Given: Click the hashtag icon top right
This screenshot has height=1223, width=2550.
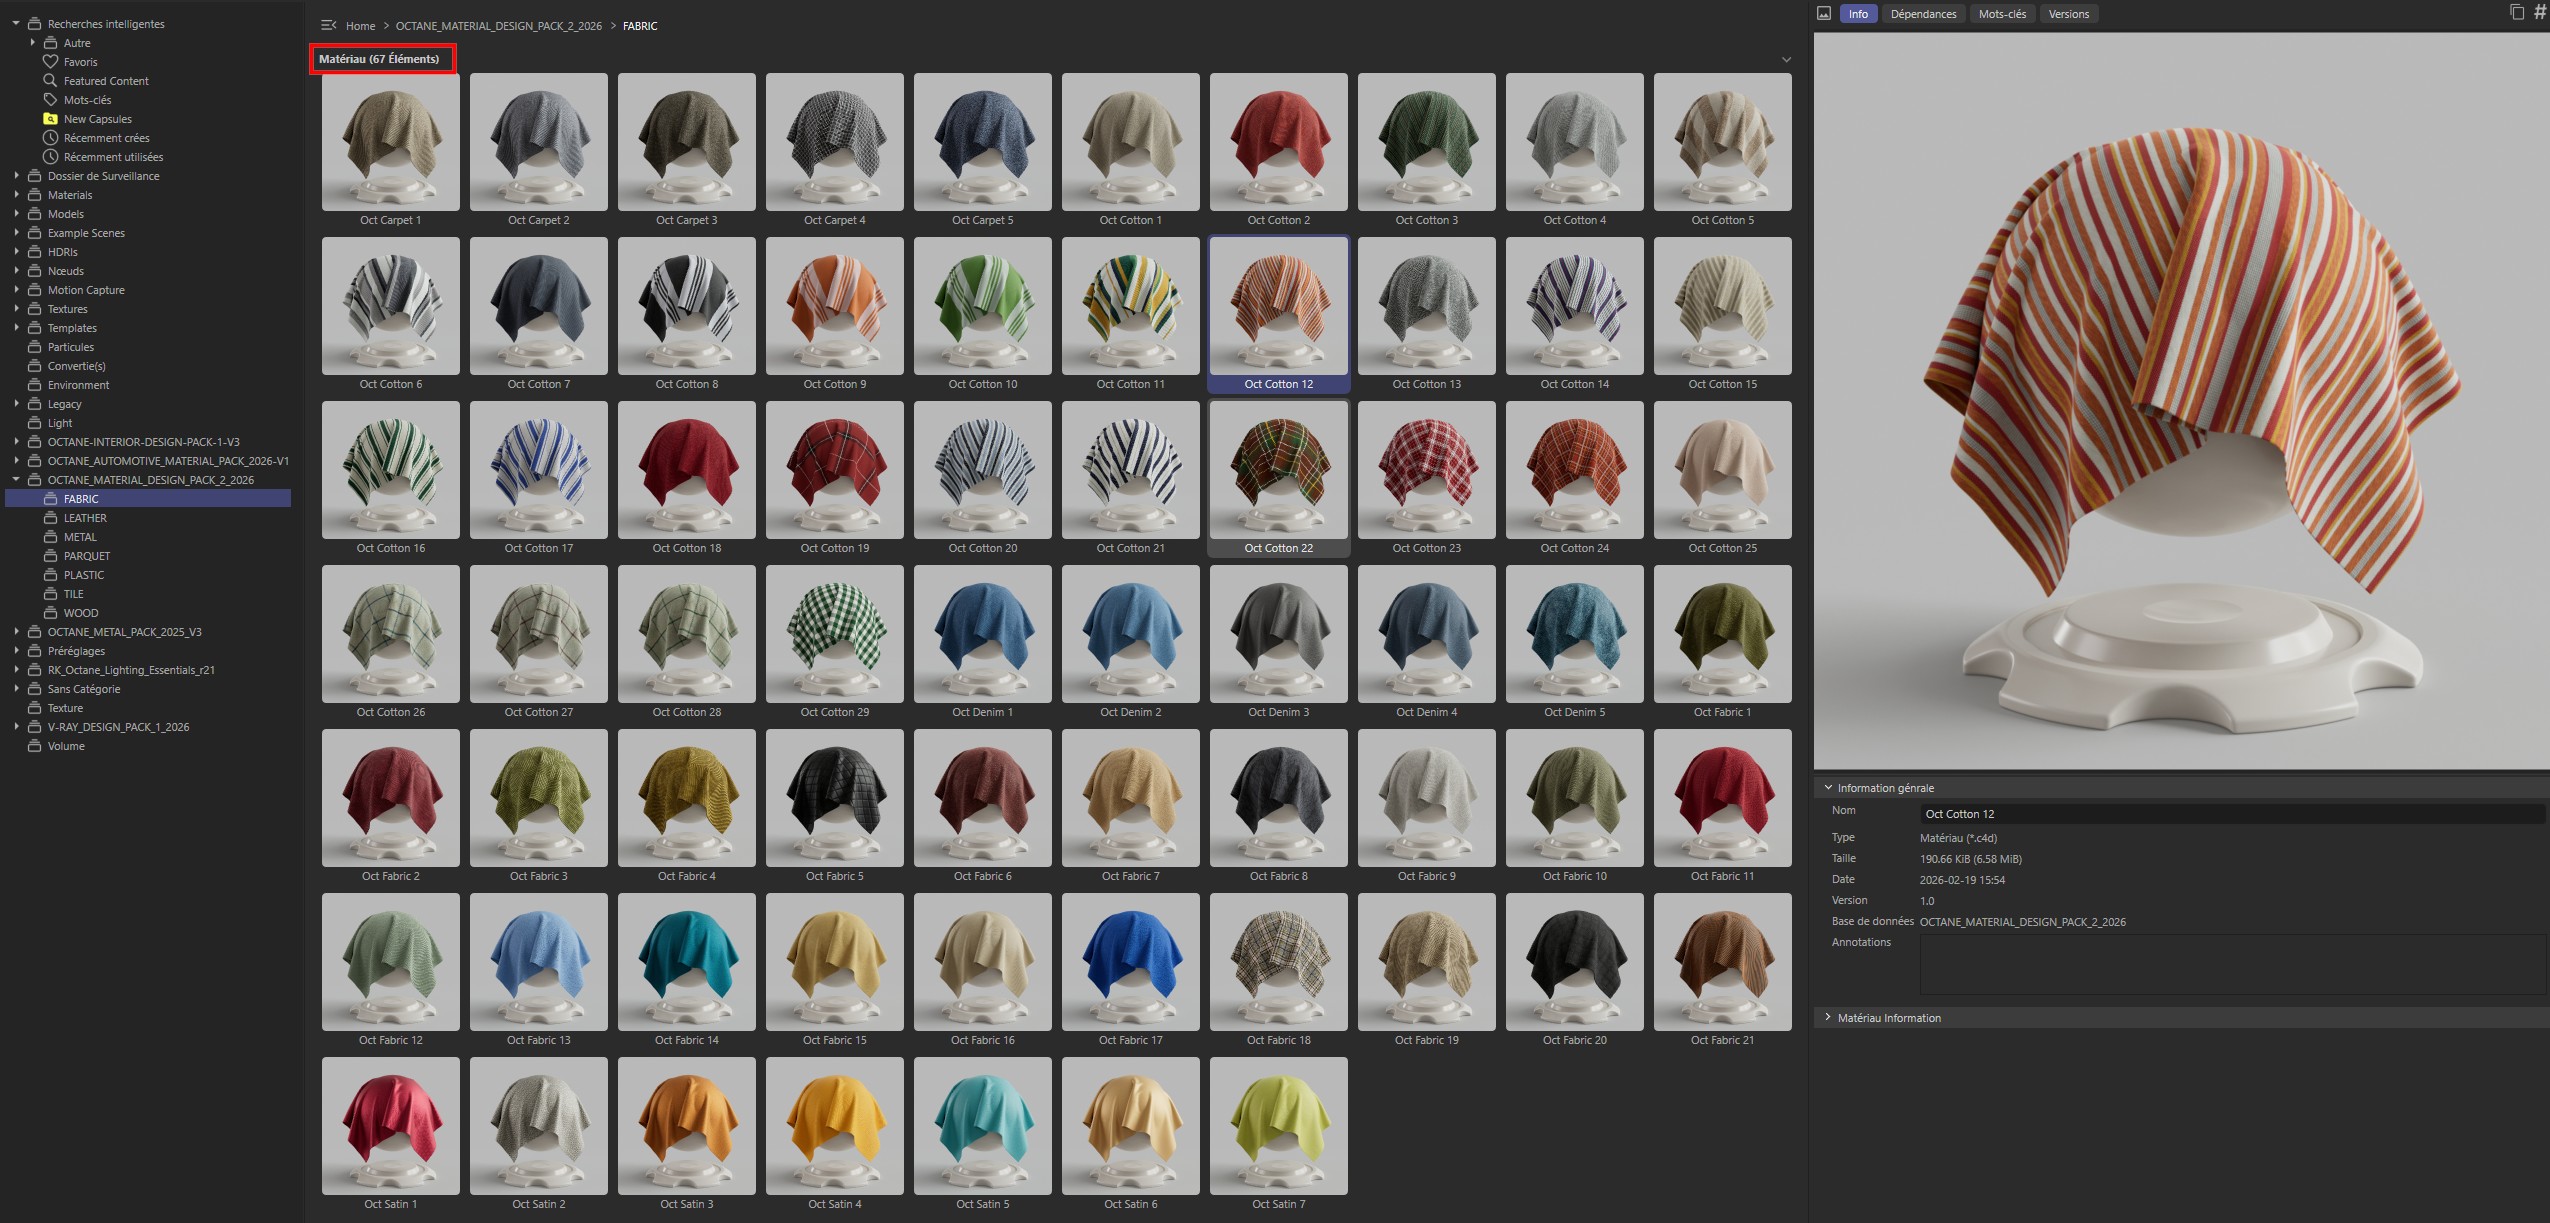Looking at the screenshot, I should pyautogui.click(x=2538, y=11).
